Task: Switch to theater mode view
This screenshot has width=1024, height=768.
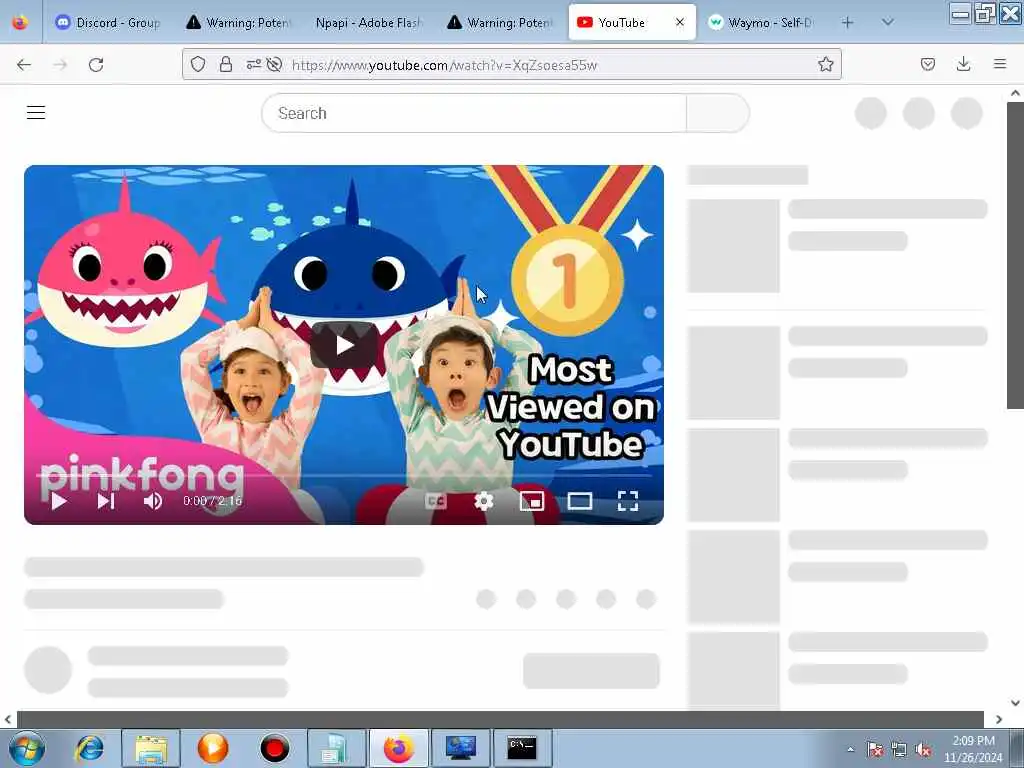Action: click(x=580, y=502)
